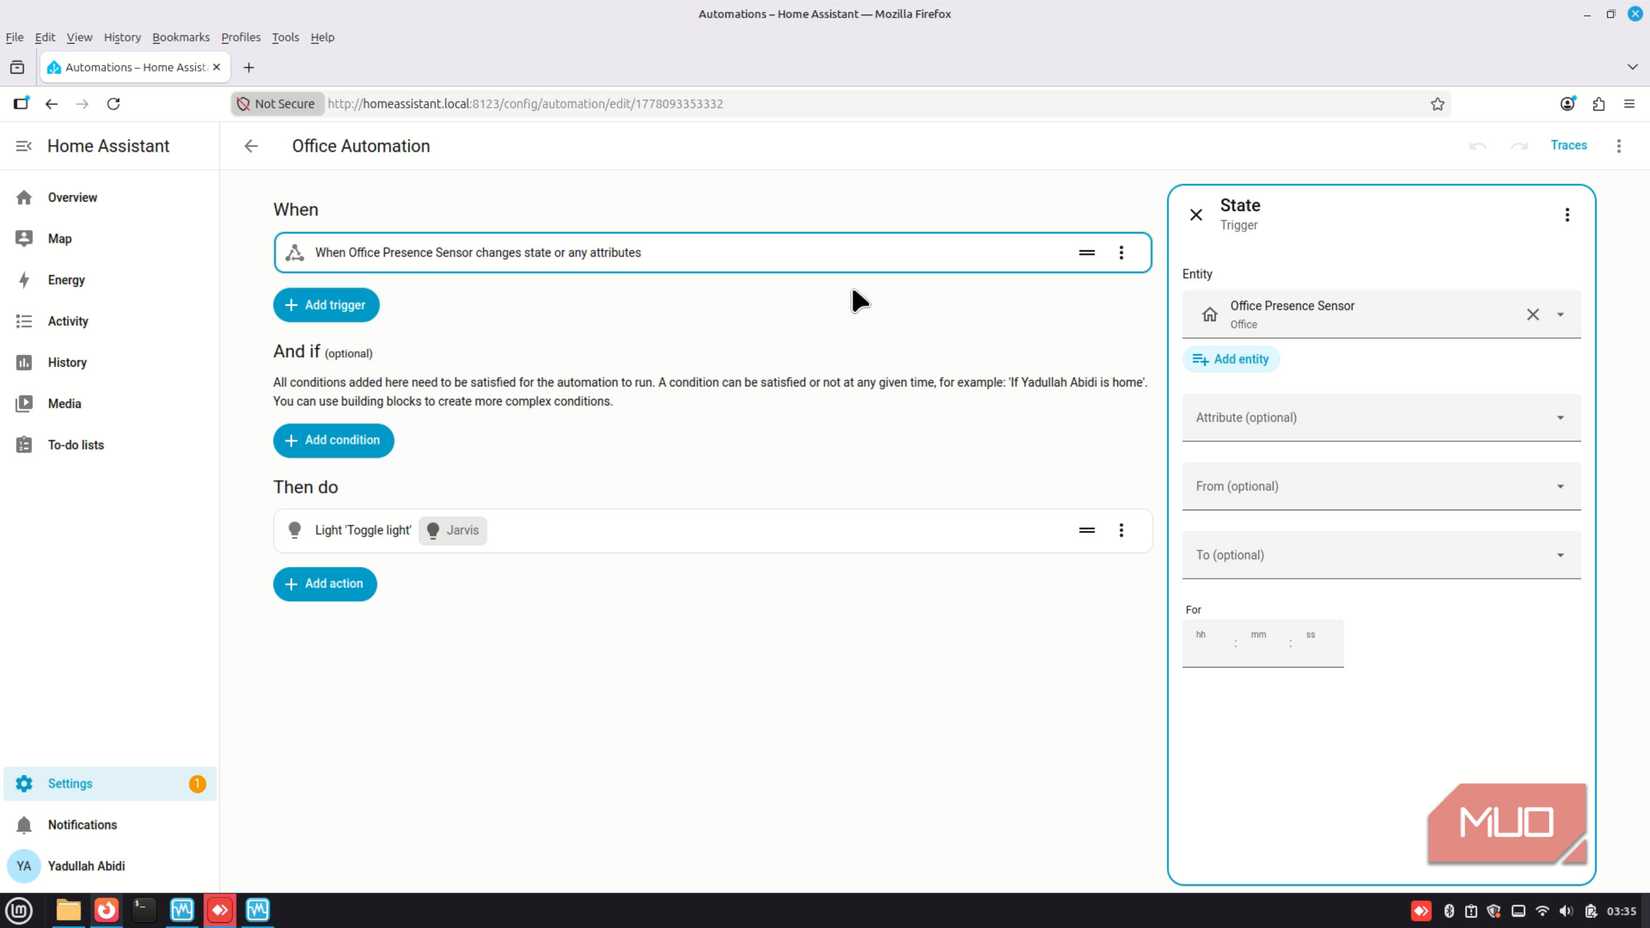Click Add entity chip
1650x928 pixels.
(x=1231, y=360)
